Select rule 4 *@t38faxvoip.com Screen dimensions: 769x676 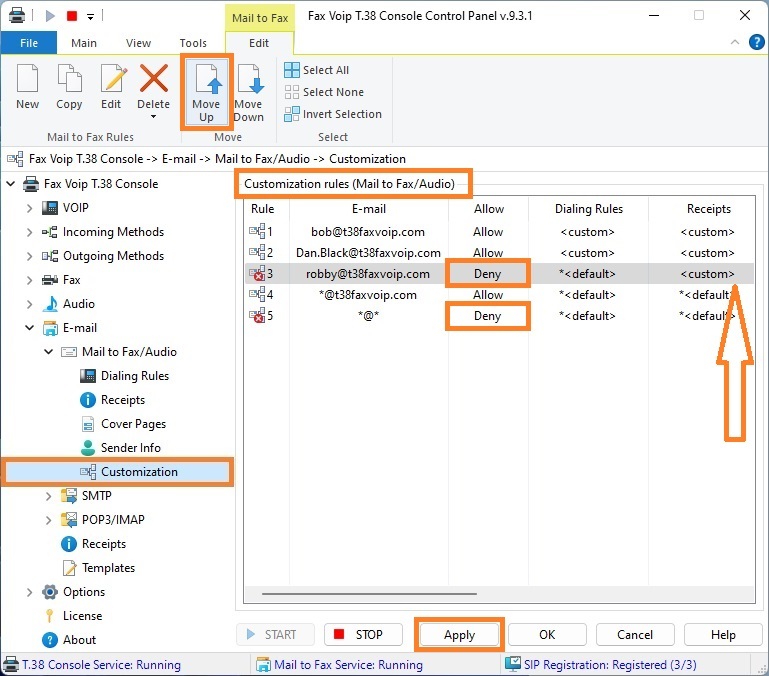click(x=499, y=295)
